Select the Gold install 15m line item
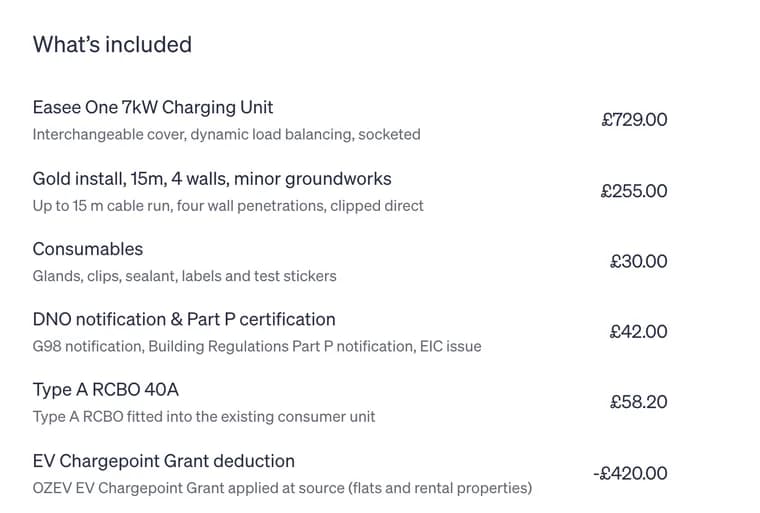 (212, 179)
